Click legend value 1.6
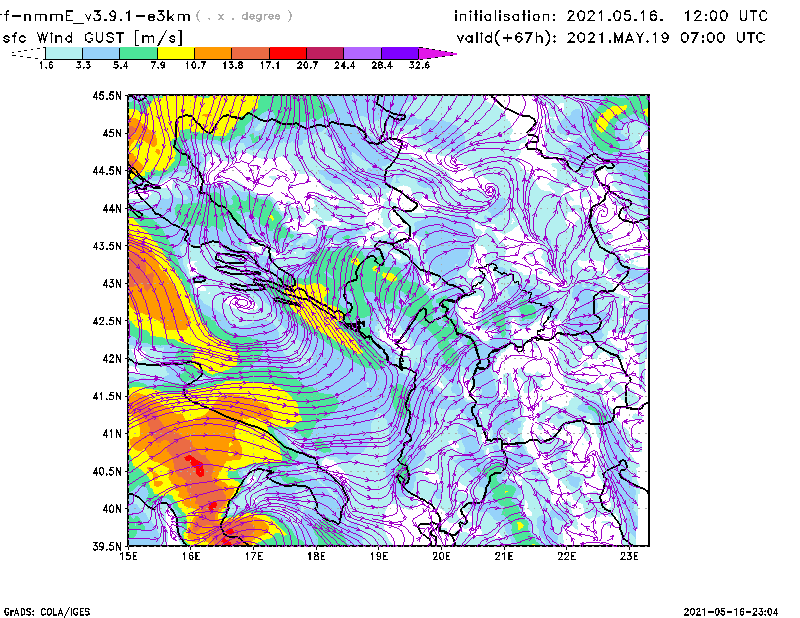800x618 pixels. (x=46, y=65)
